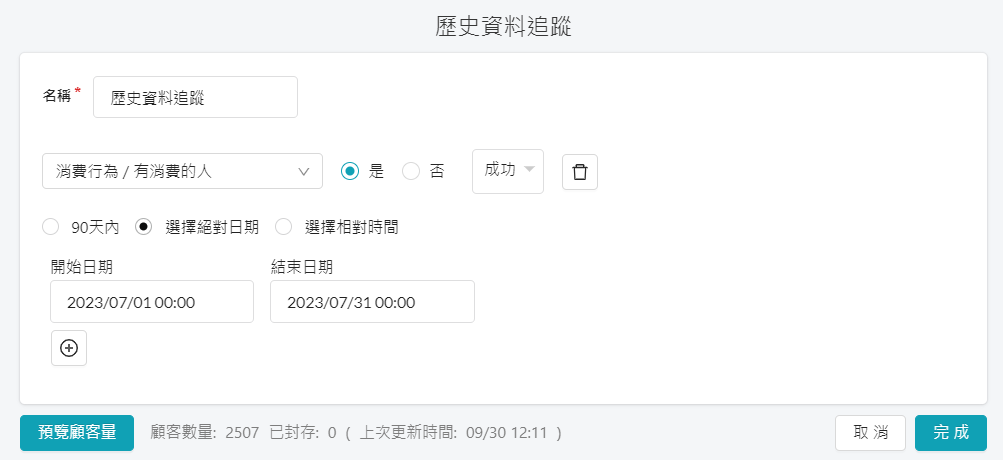Open the 成功 status dropdown
Viewport: 1003px width, 460px height.
click(x=508, y=171)
